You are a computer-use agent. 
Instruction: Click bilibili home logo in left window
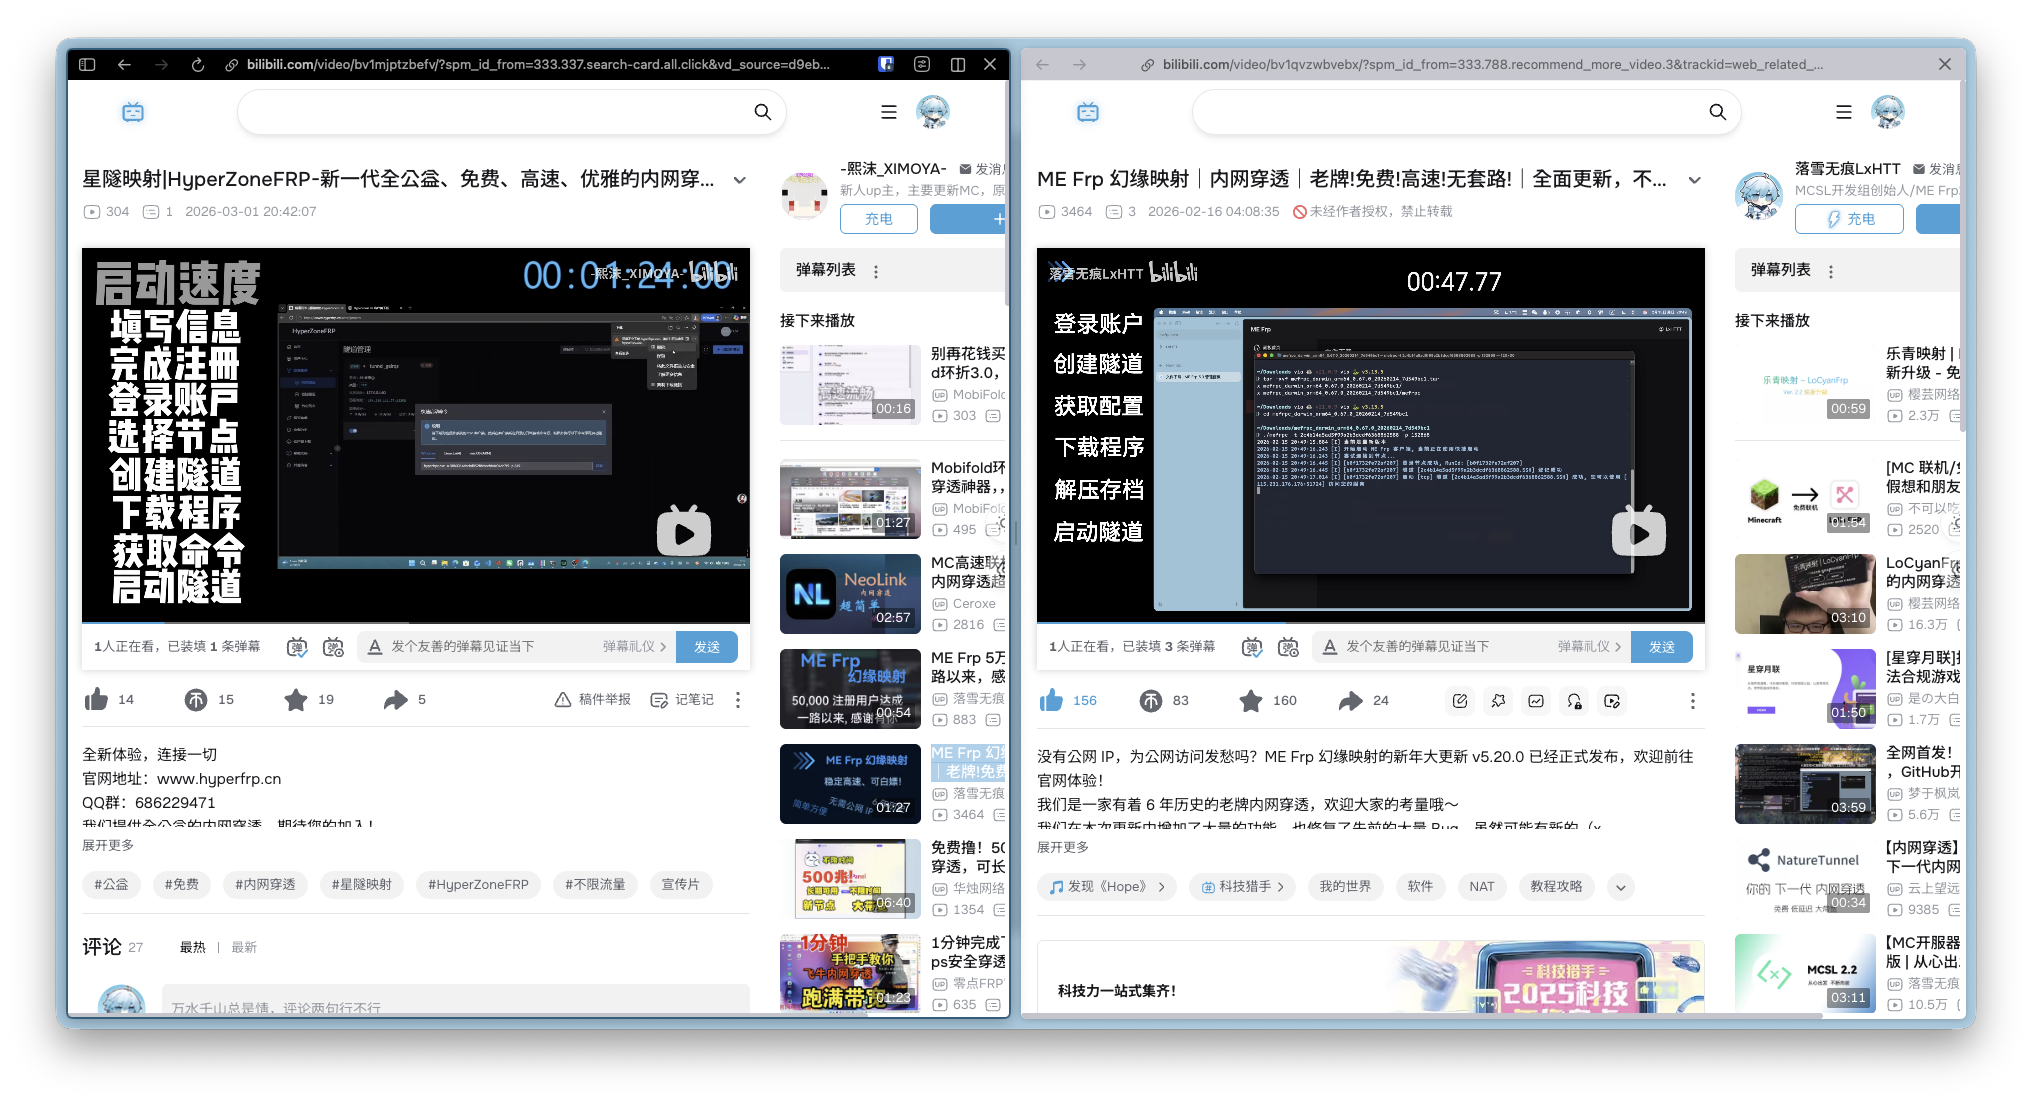[133, 112]
